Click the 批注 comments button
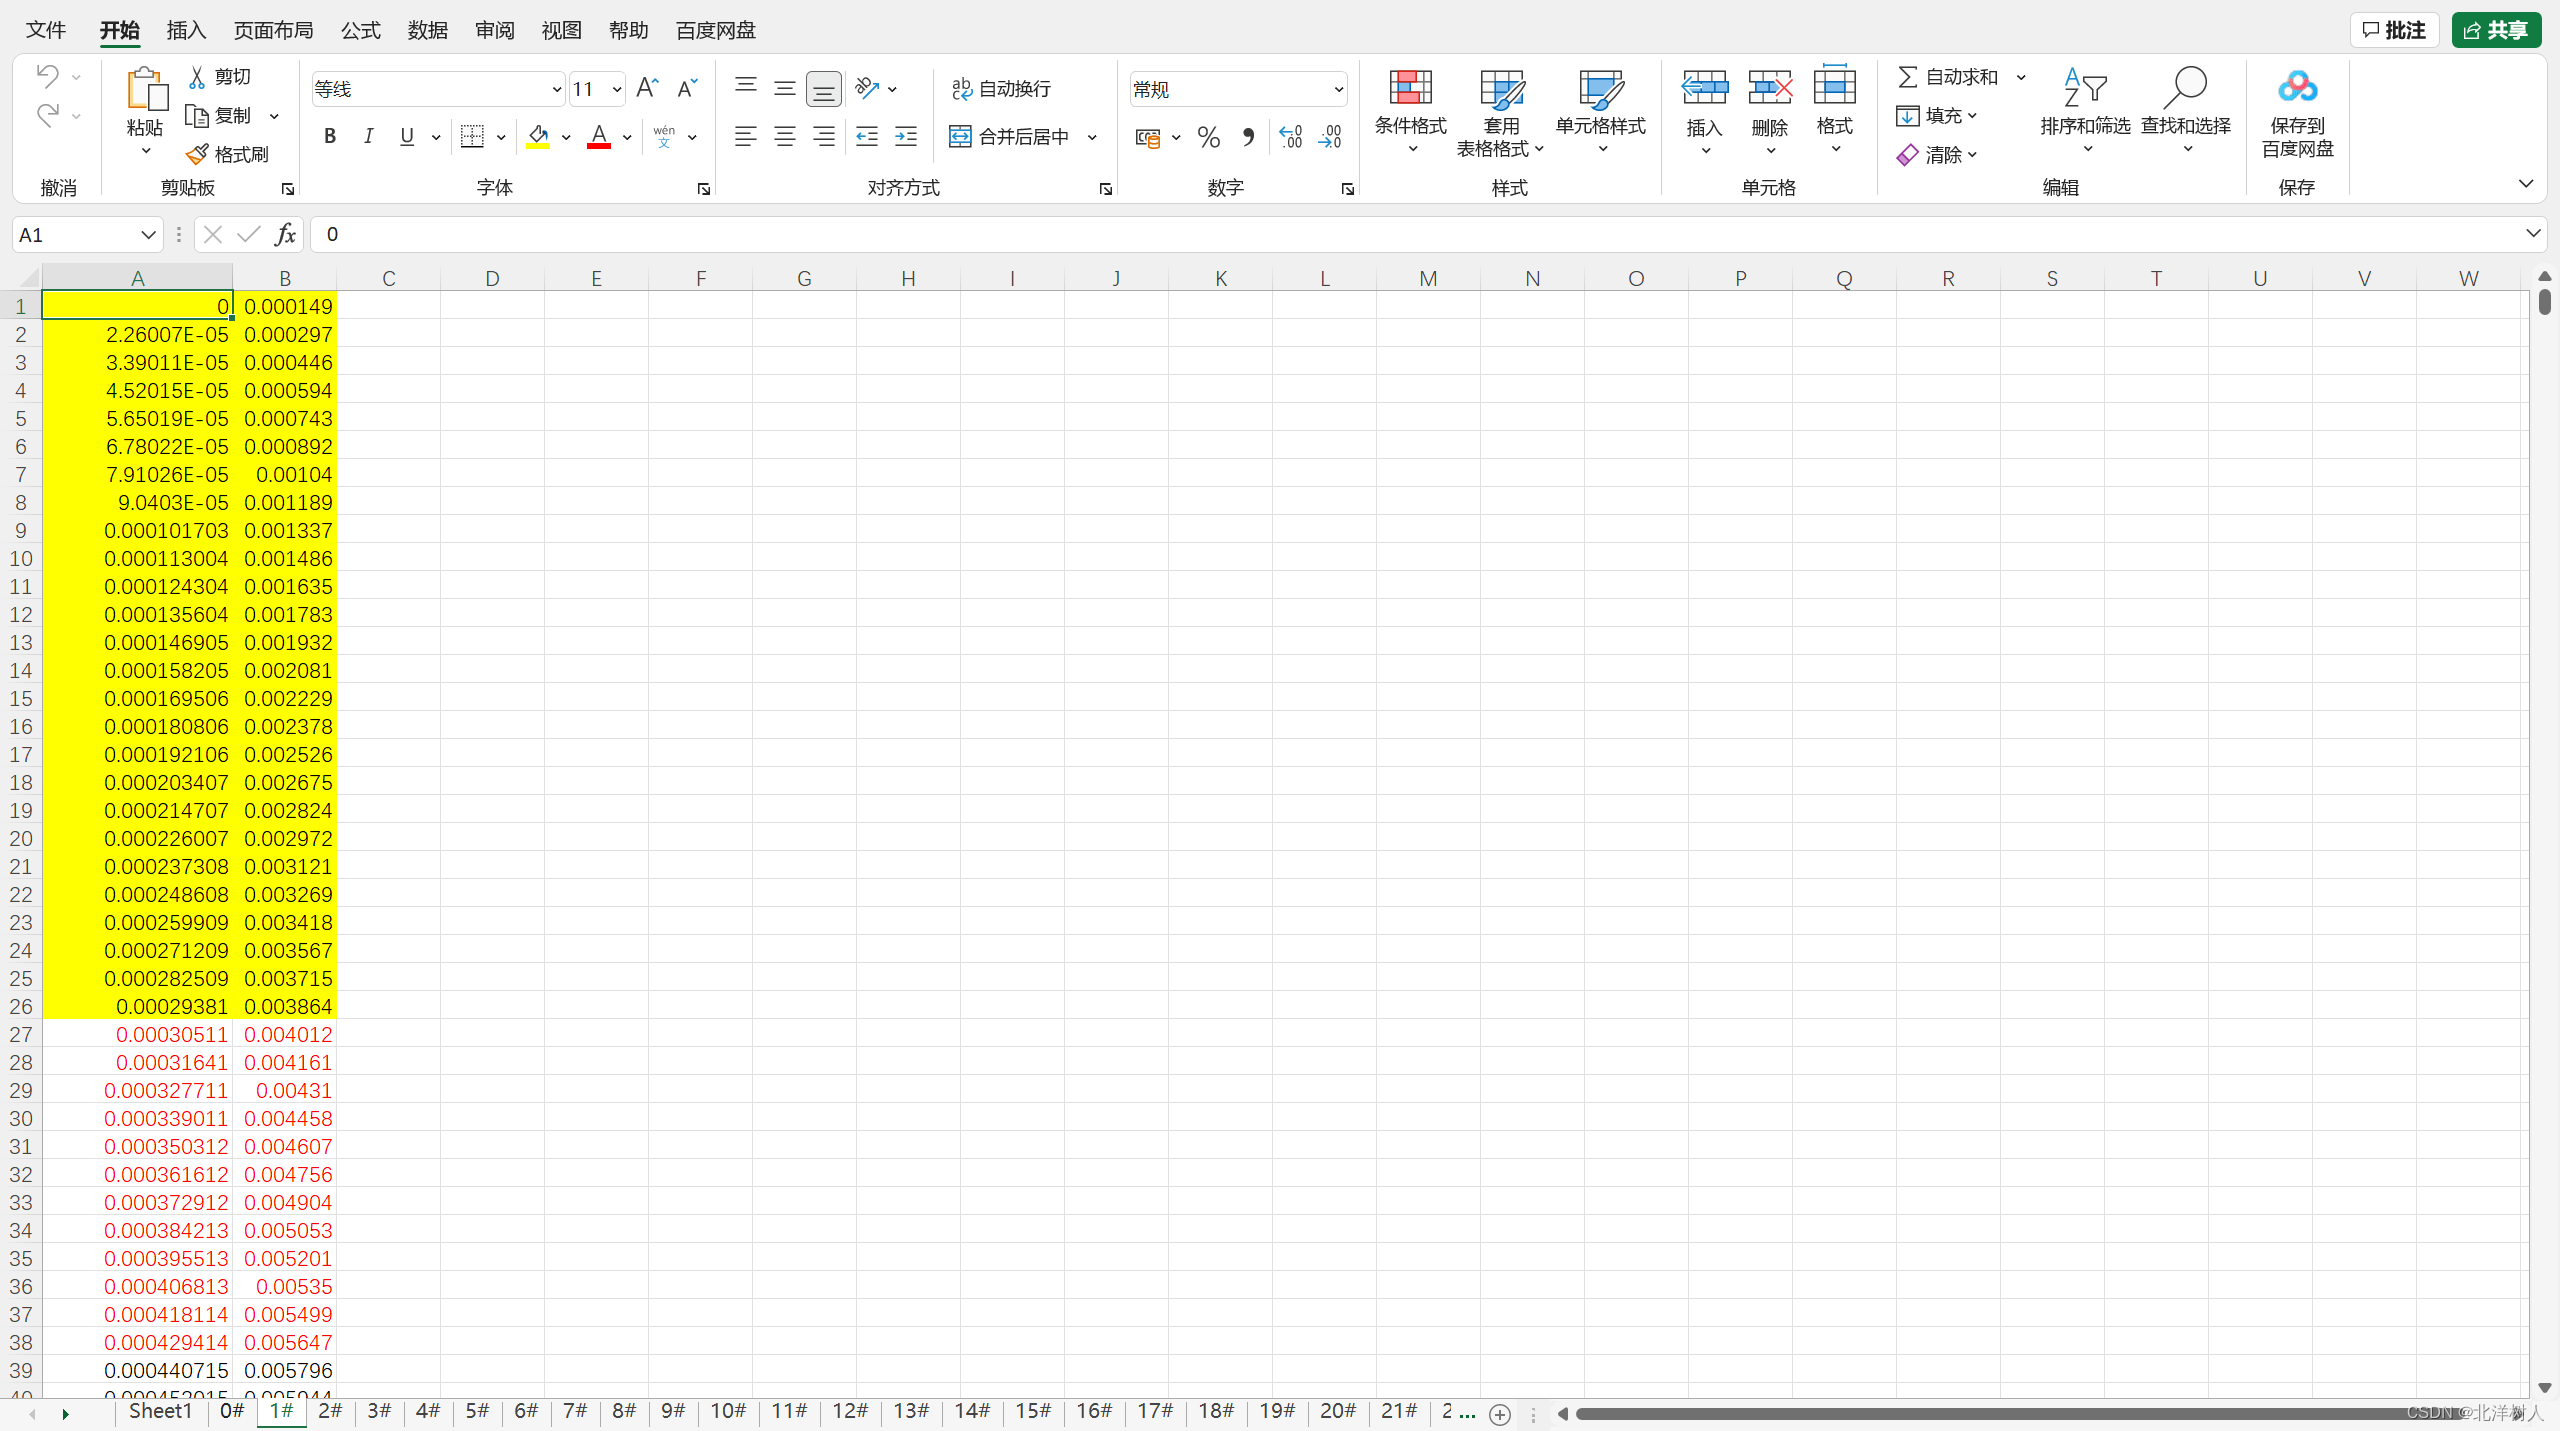The height and width of the screenshot is (1431, 2560). (x=2394, y=30)
